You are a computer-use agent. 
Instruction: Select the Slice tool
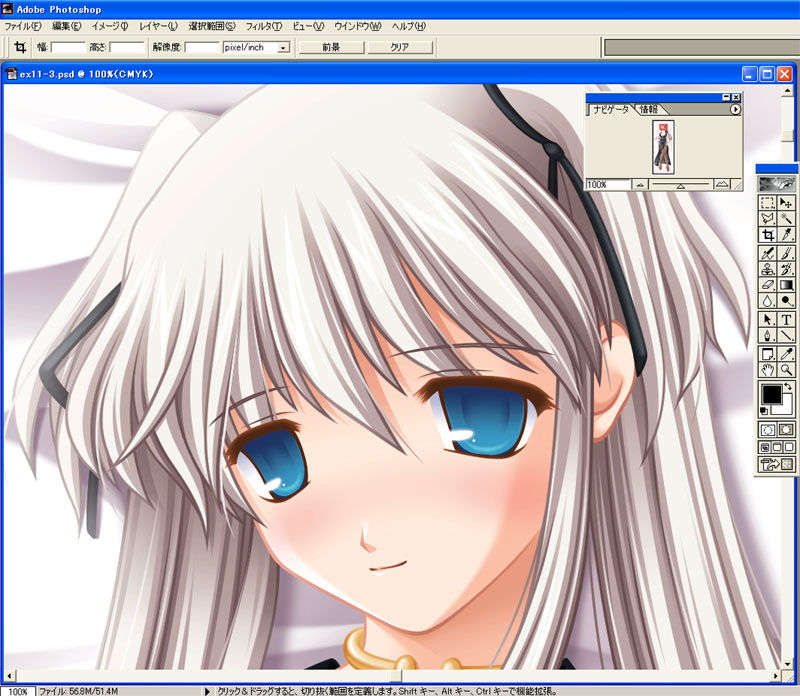(x=786, y=235)
